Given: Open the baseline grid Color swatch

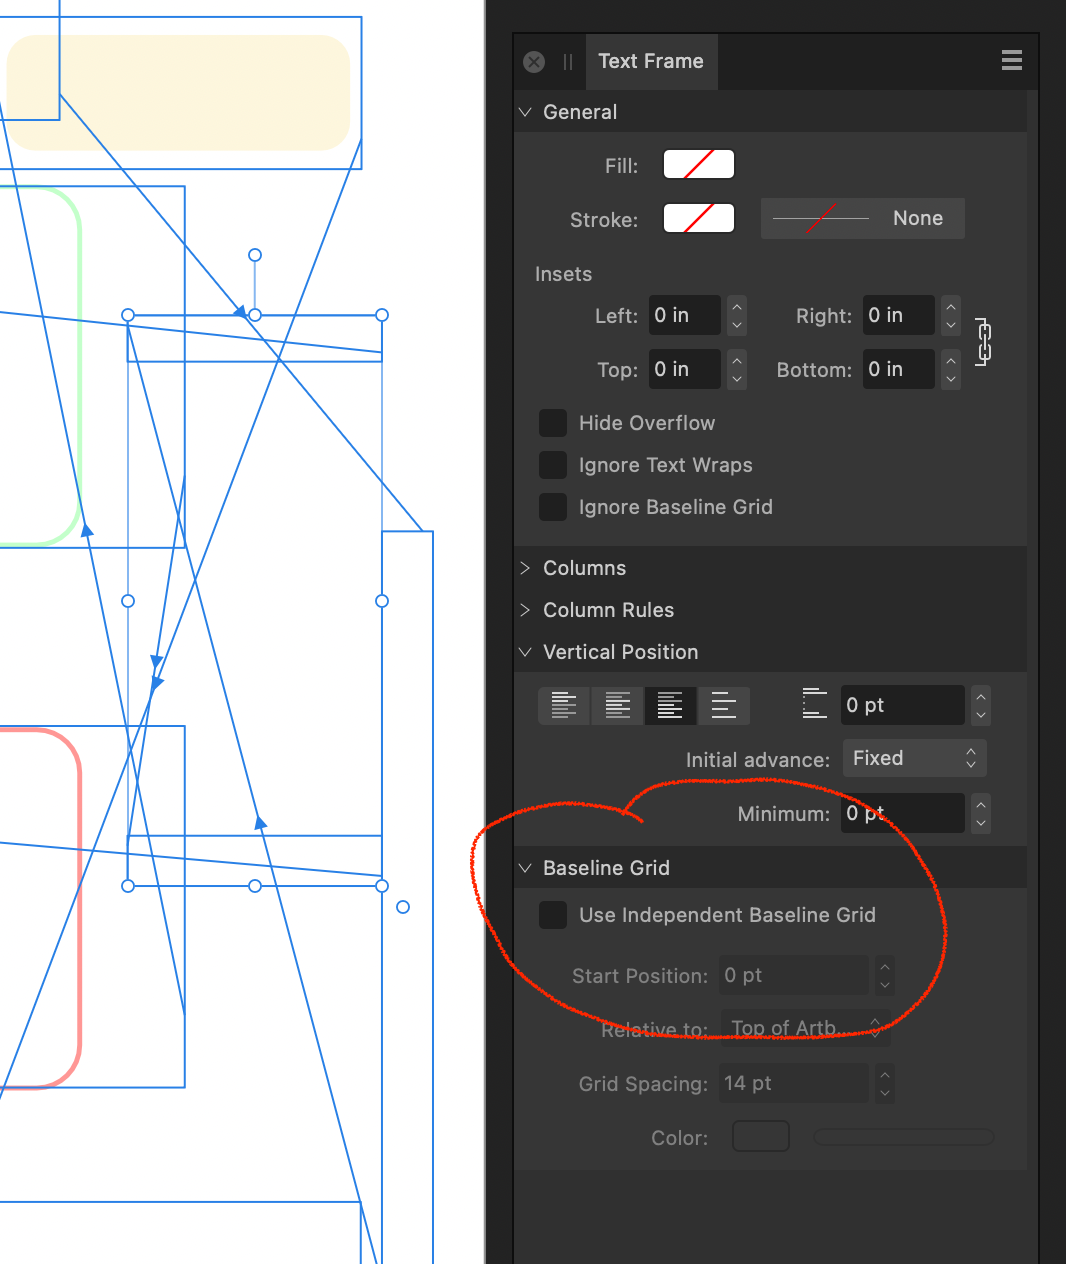Looking at the screenshot, I should click(x=761, y=1136).
